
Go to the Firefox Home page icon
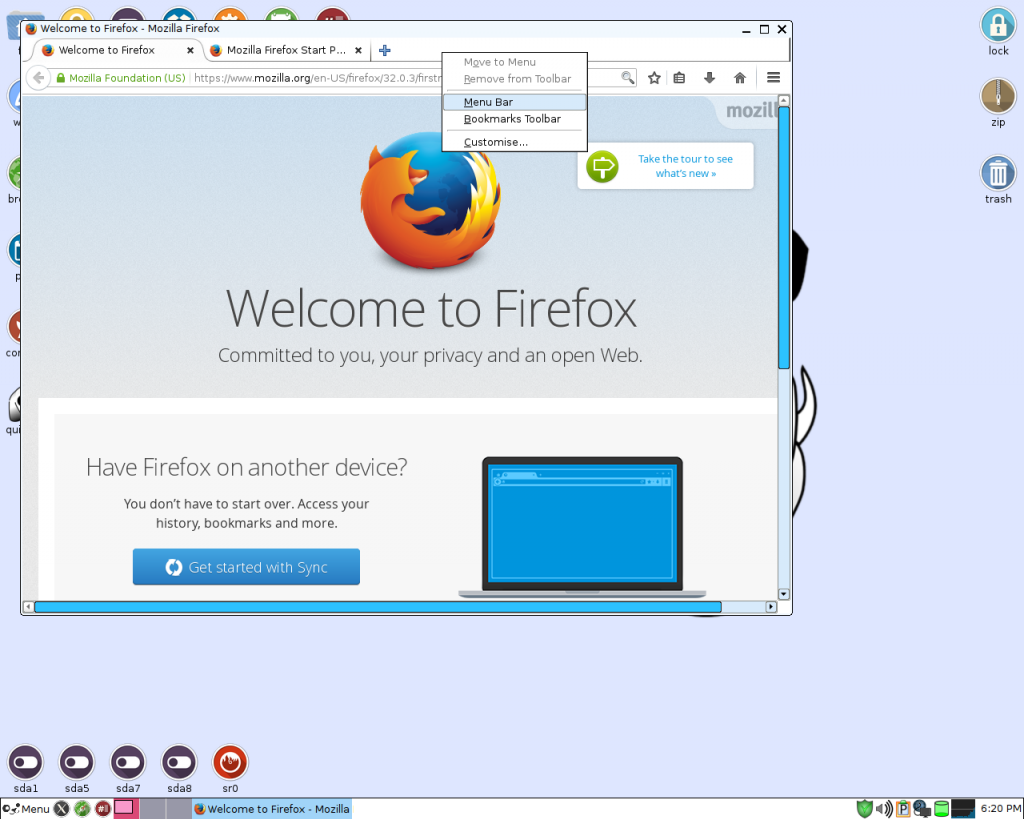point(739,78)
